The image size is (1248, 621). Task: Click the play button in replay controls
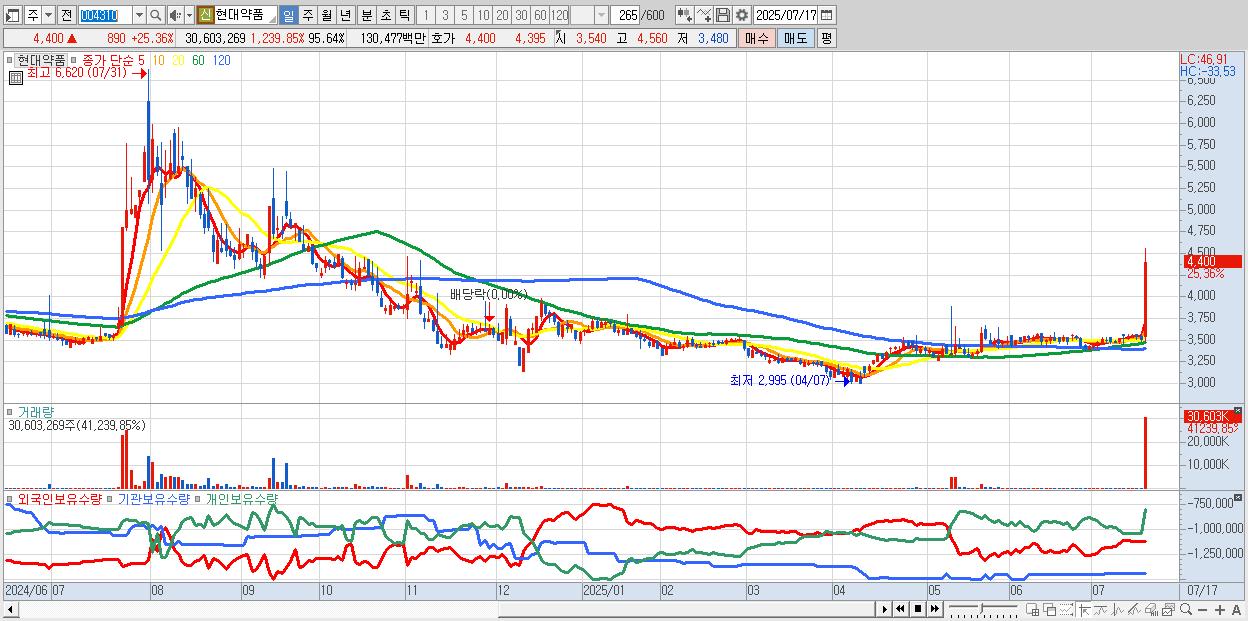tap(884, 609)
